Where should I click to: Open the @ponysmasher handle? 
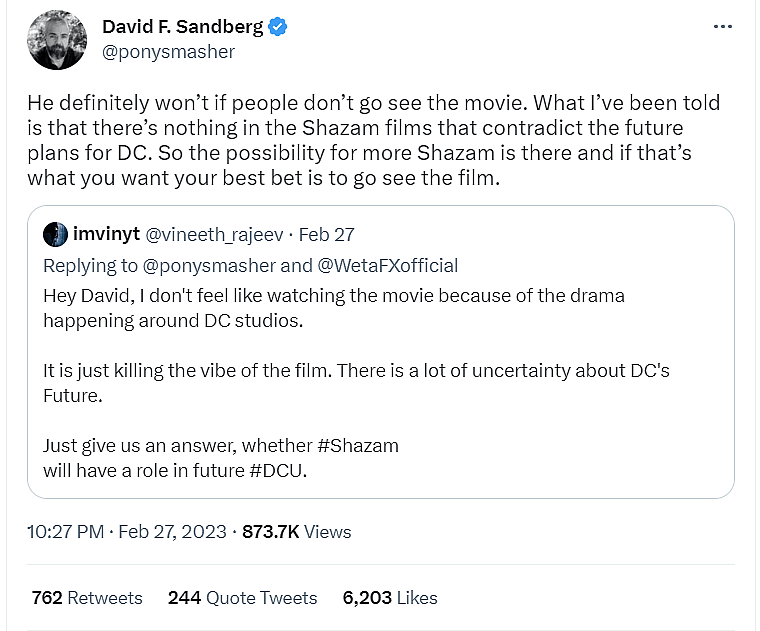168,52
